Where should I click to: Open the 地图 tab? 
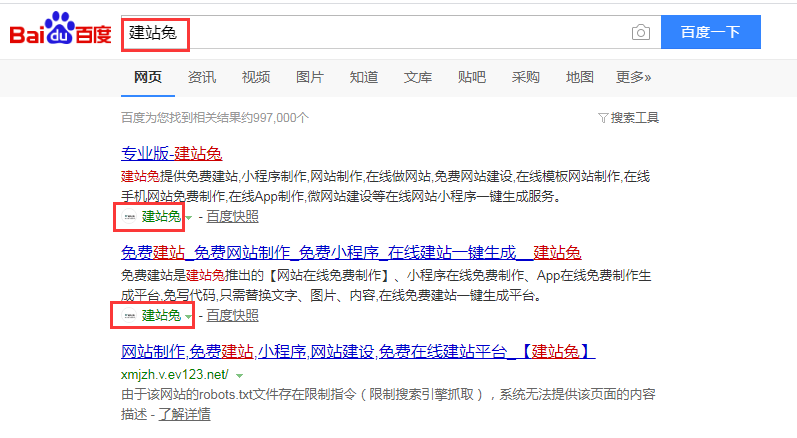(579, 77)
